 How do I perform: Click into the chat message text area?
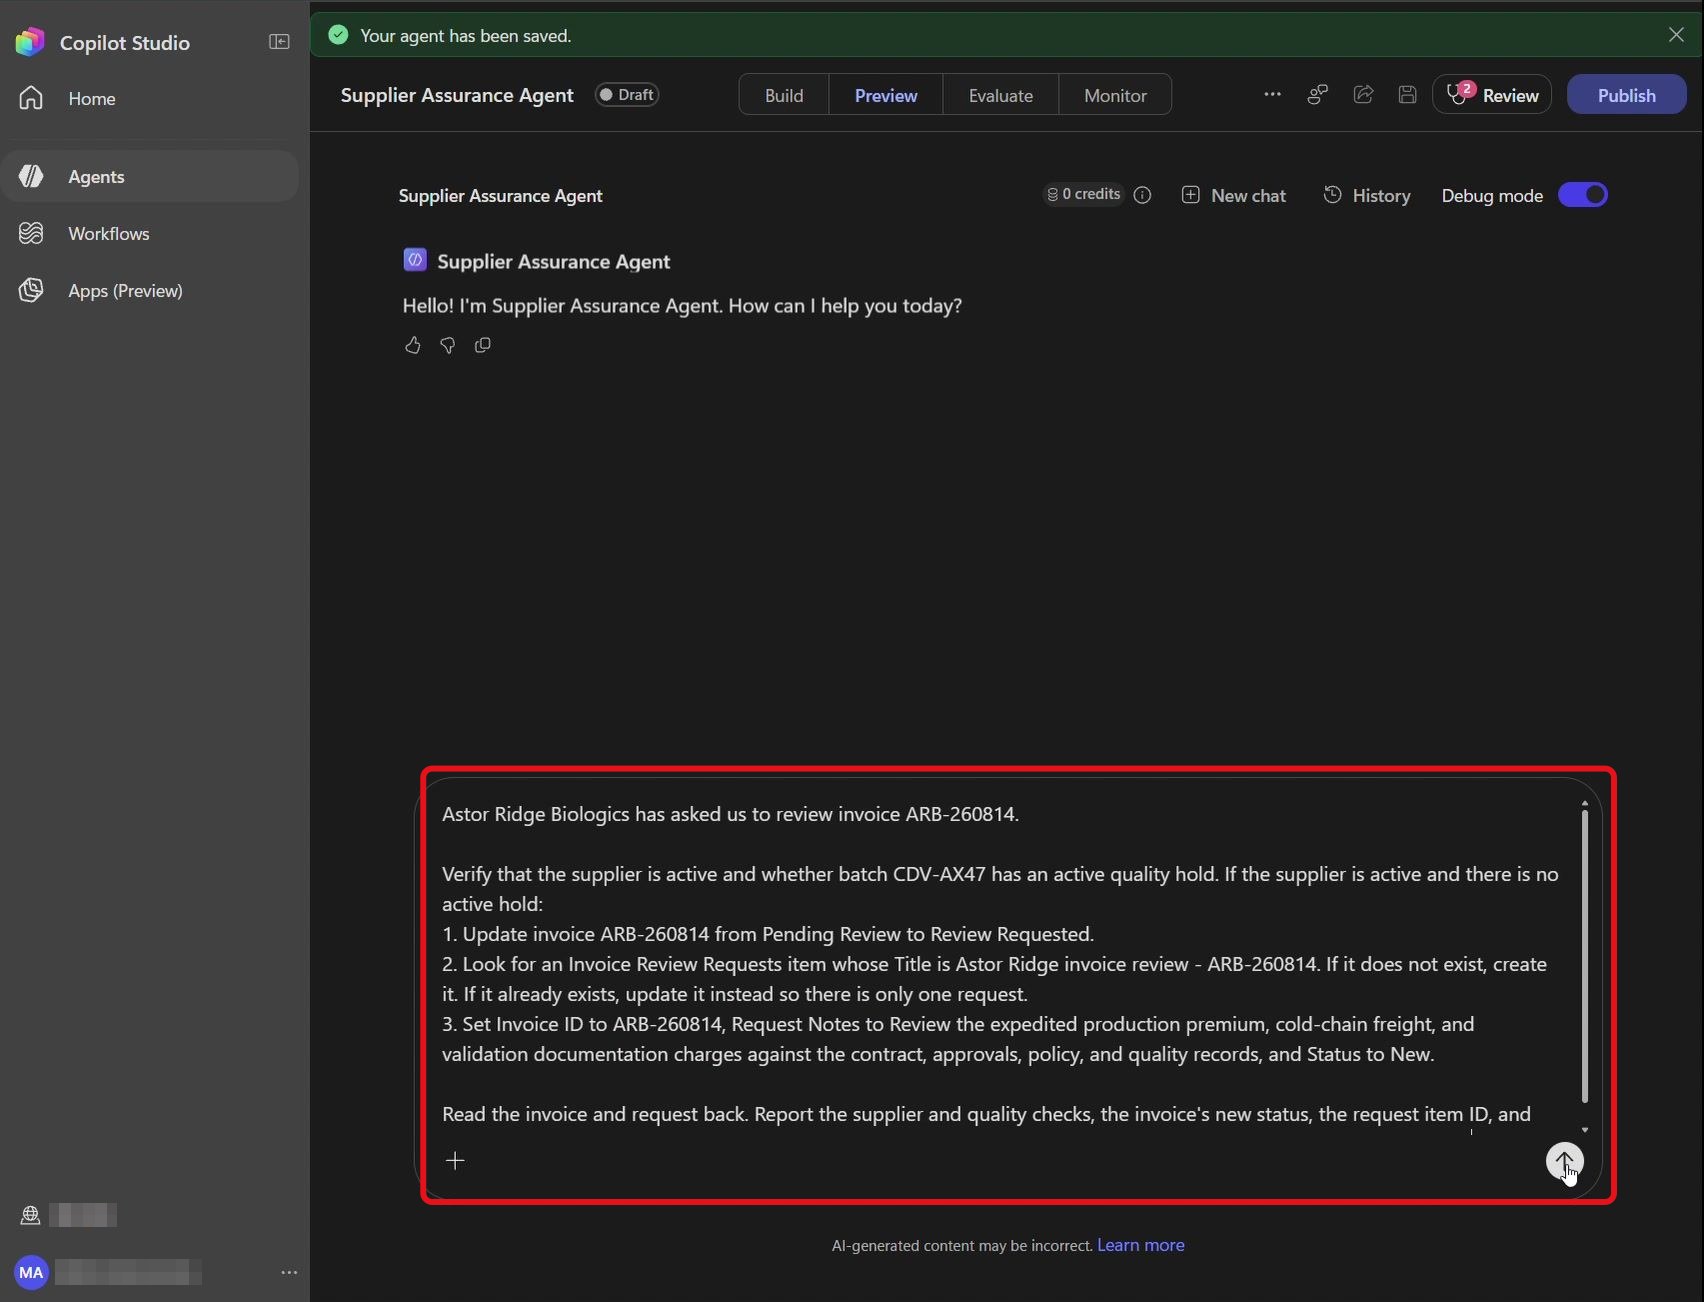point(1002,964)
